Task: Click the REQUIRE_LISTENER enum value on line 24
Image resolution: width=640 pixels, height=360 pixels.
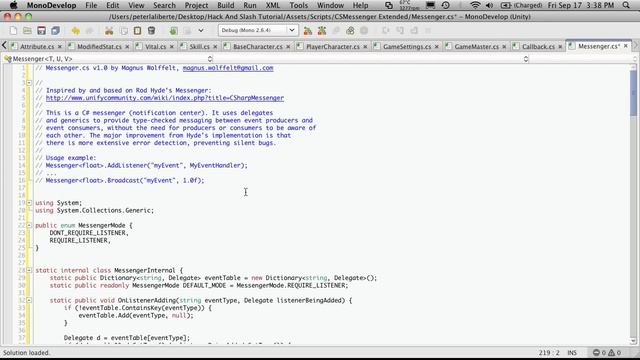Action: pos(79,240)
